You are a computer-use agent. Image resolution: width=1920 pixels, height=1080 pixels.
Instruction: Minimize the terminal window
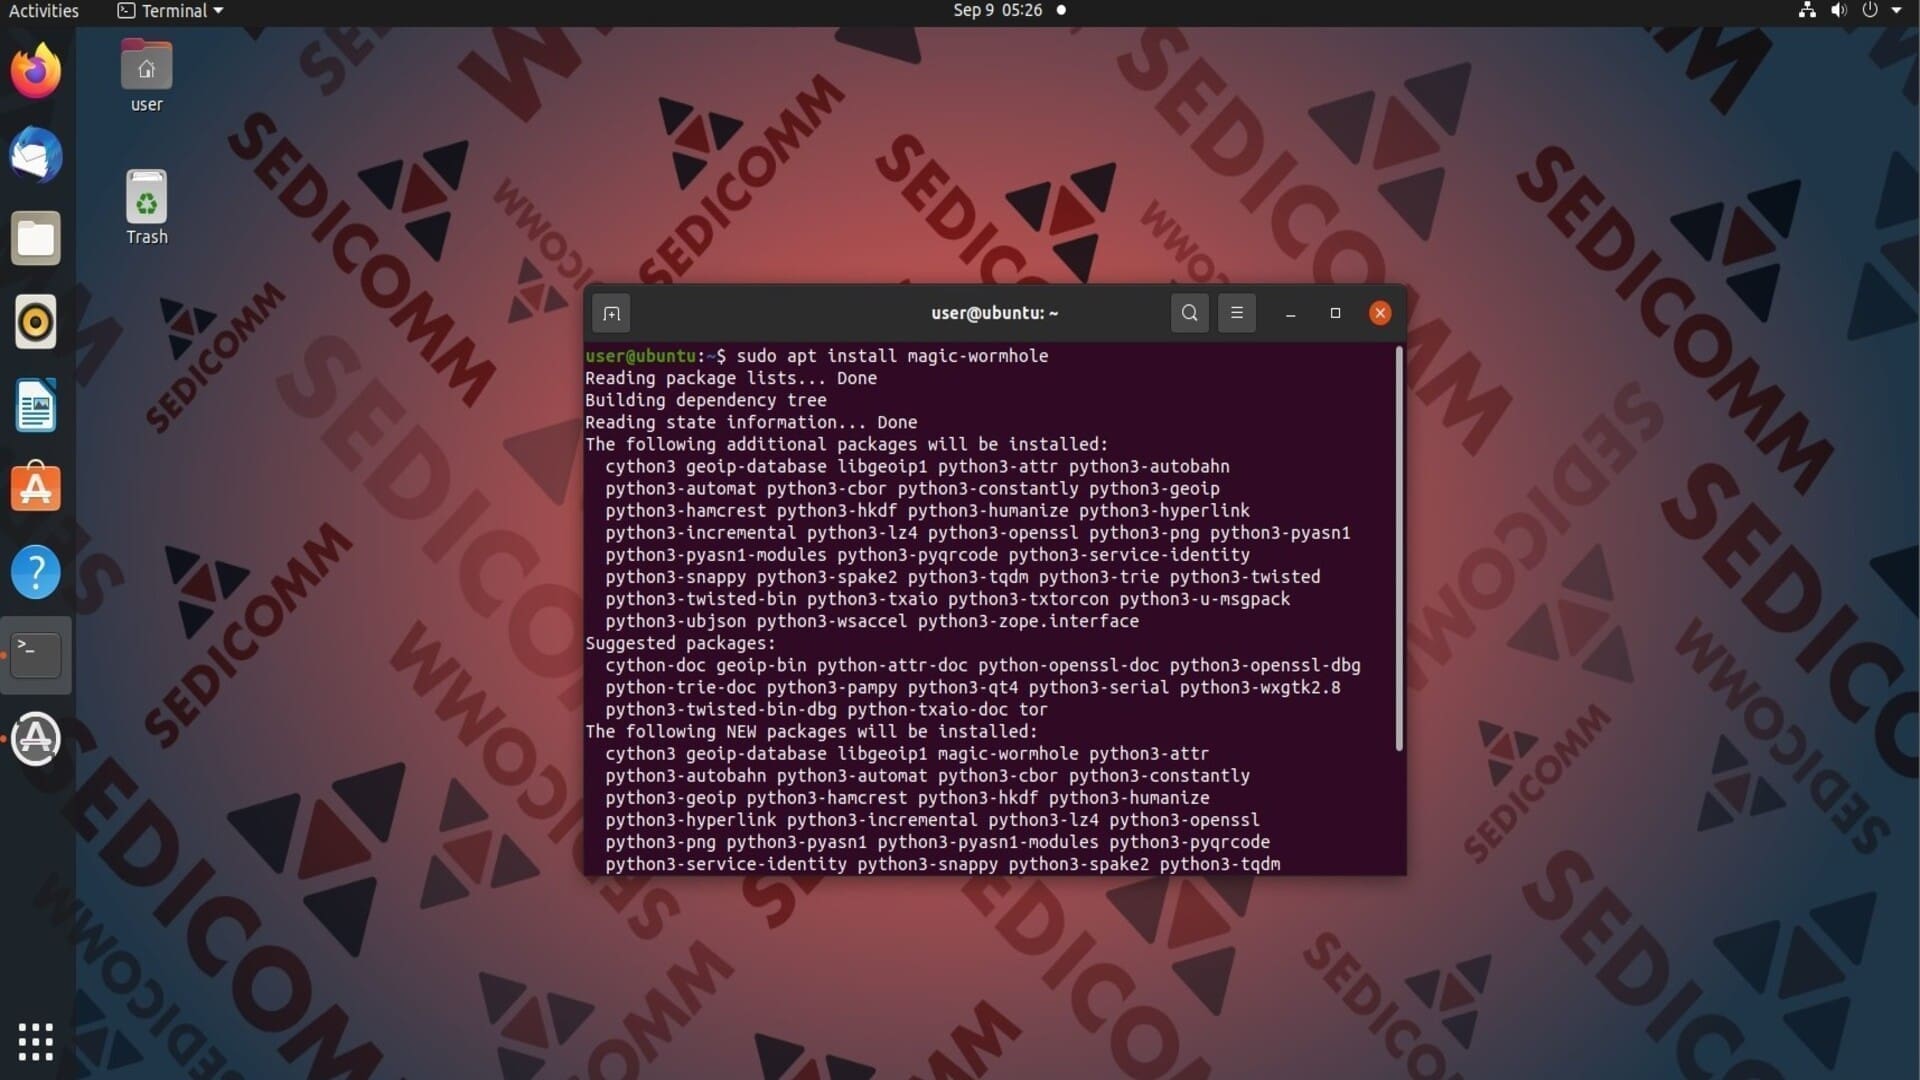tap(1291, 313)
